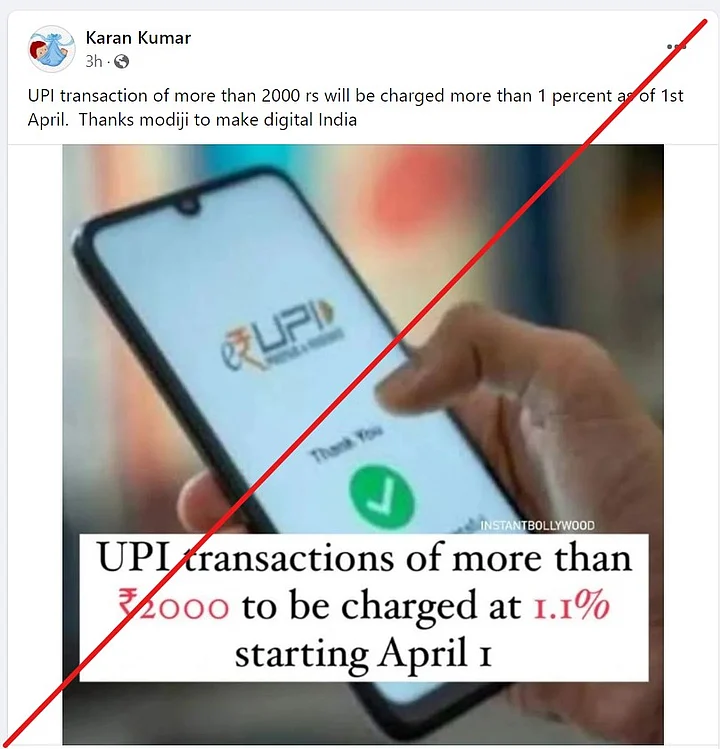Click the red 1.1% figure
The height and width of the screenshot is (749, 720).
click(571, 606)
